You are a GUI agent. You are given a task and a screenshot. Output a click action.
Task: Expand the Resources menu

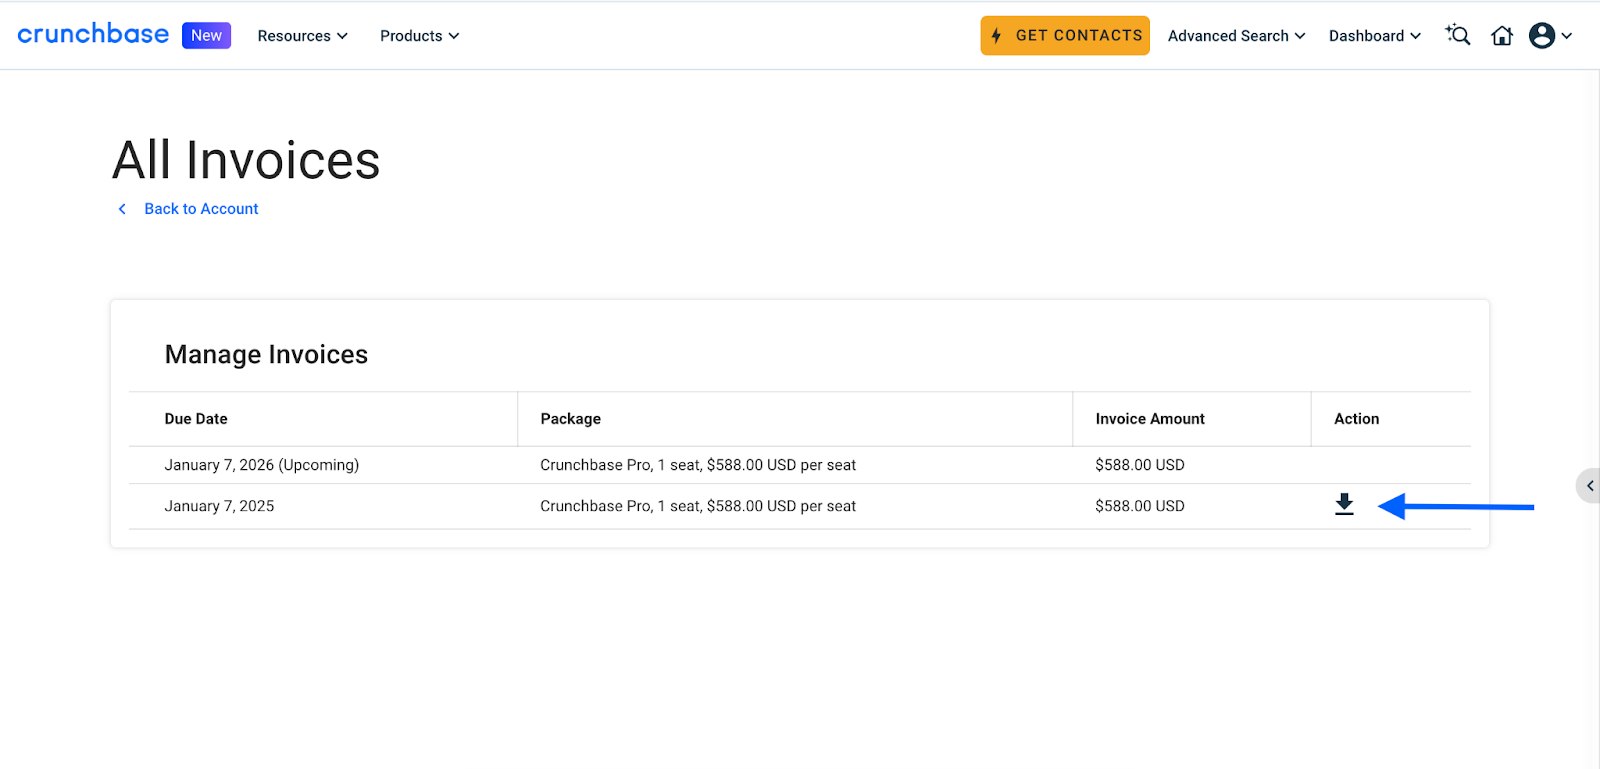(302, 36)
